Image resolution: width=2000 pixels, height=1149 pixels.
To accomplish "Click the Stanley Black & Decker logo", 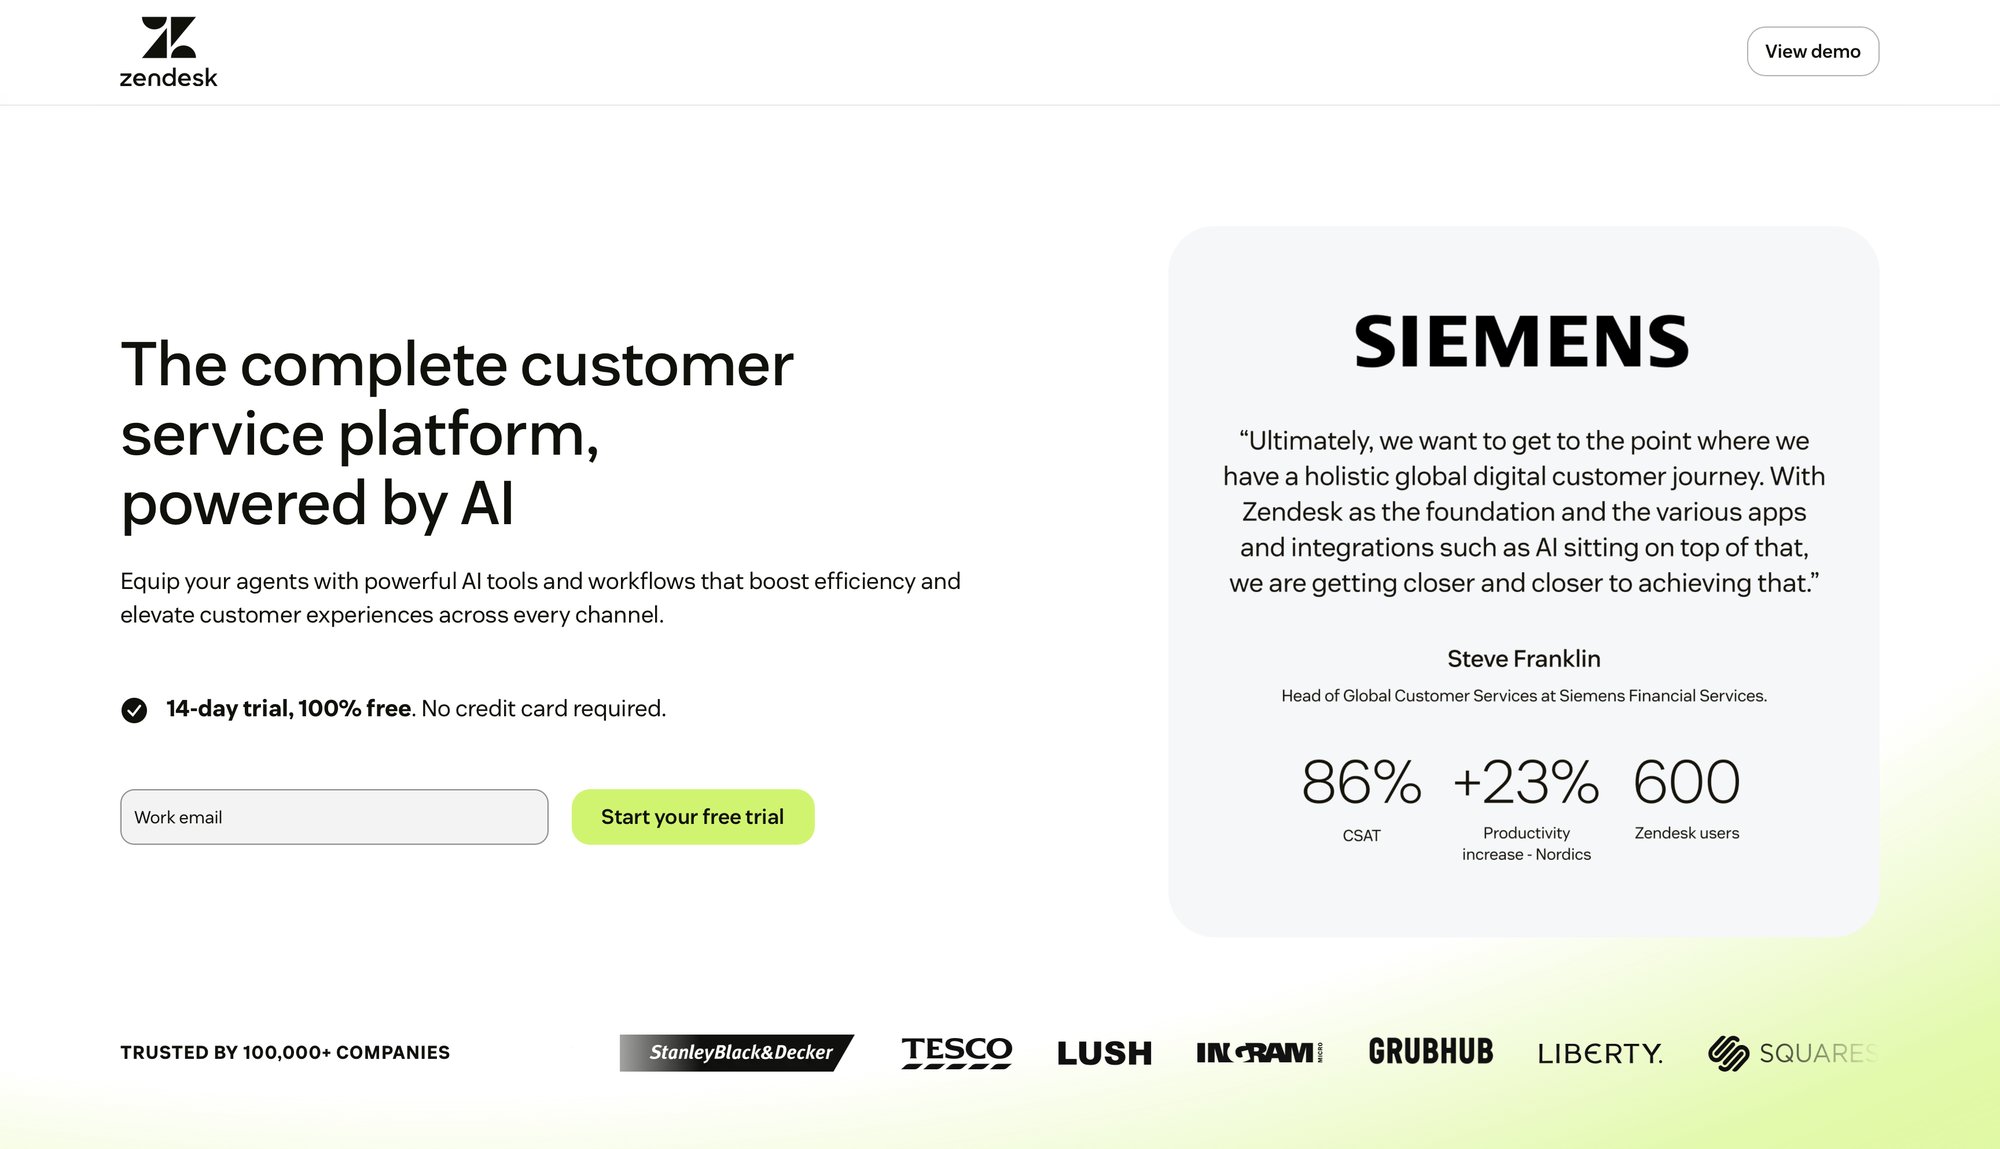I will pyautogui.click(x=737, y=1052).
